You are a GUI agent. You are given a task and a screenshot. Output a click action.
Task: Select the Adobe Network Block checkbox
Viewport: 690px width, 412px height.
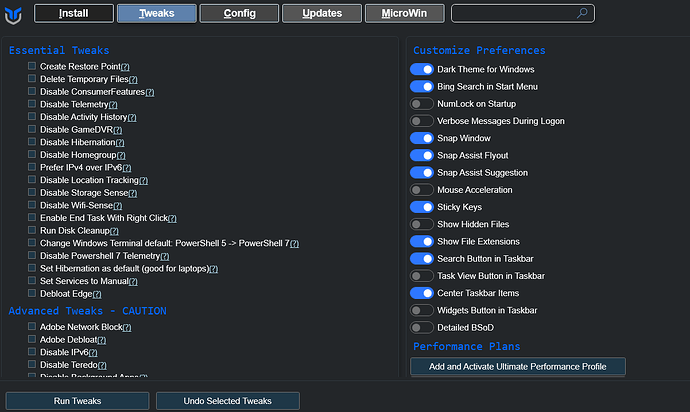point(32,327)
